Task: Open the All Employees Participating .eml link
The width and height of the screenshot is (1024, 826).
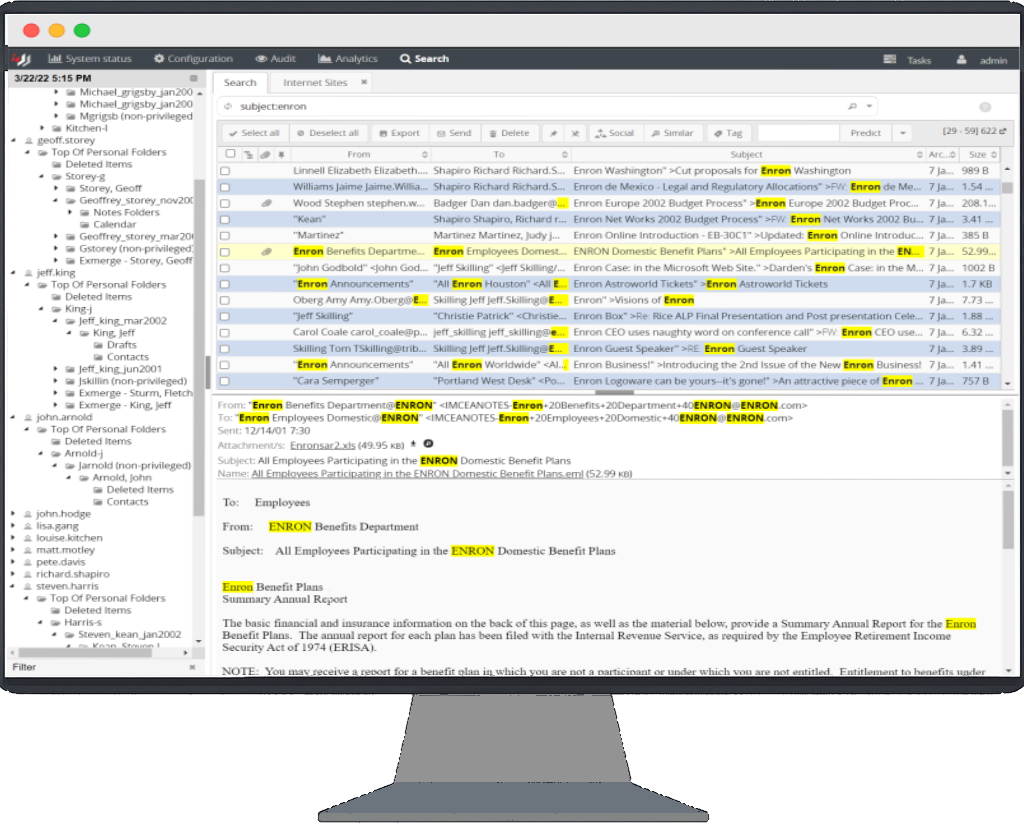Action: [x=417, y=474]
